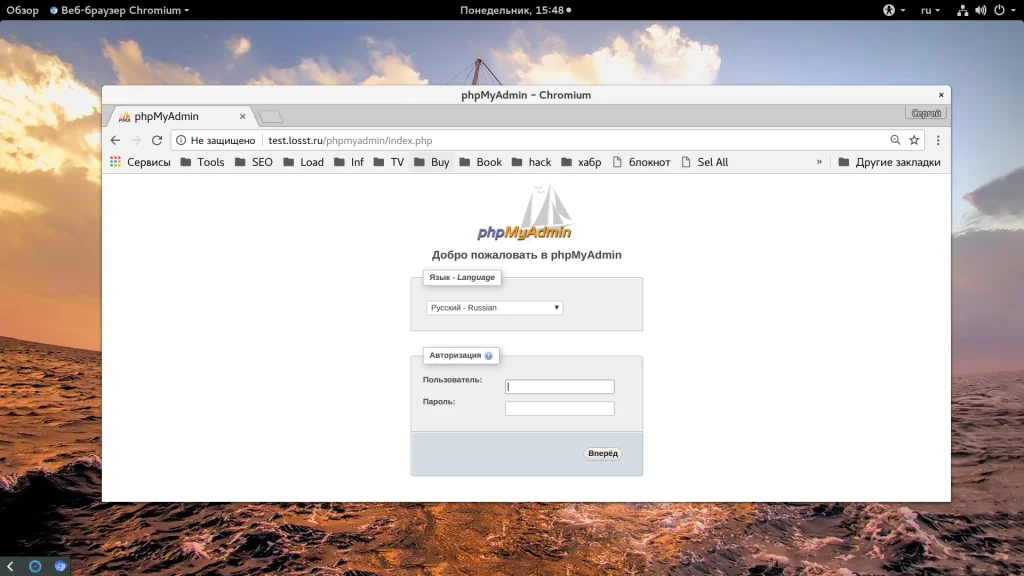The image size is (1024, 576).
Task: Open the system volume icon in top bar
Action: 980,10
